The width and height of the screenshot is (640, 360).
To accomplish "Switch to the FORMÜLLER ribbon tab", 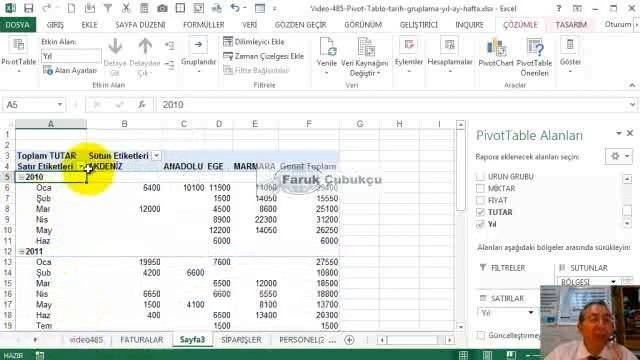I will click(x=204, y=25).
